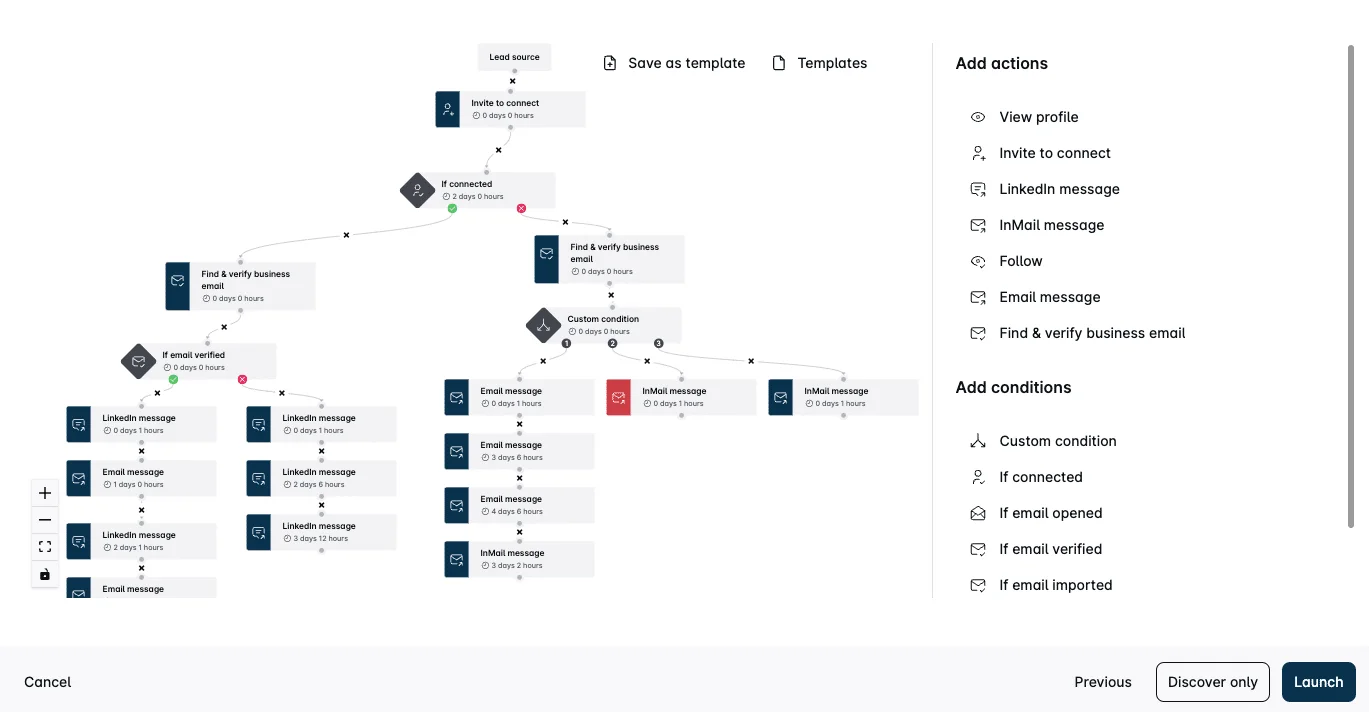Click the If connected diamond node icon
The image size is (1369, 712).
(418, 190)
